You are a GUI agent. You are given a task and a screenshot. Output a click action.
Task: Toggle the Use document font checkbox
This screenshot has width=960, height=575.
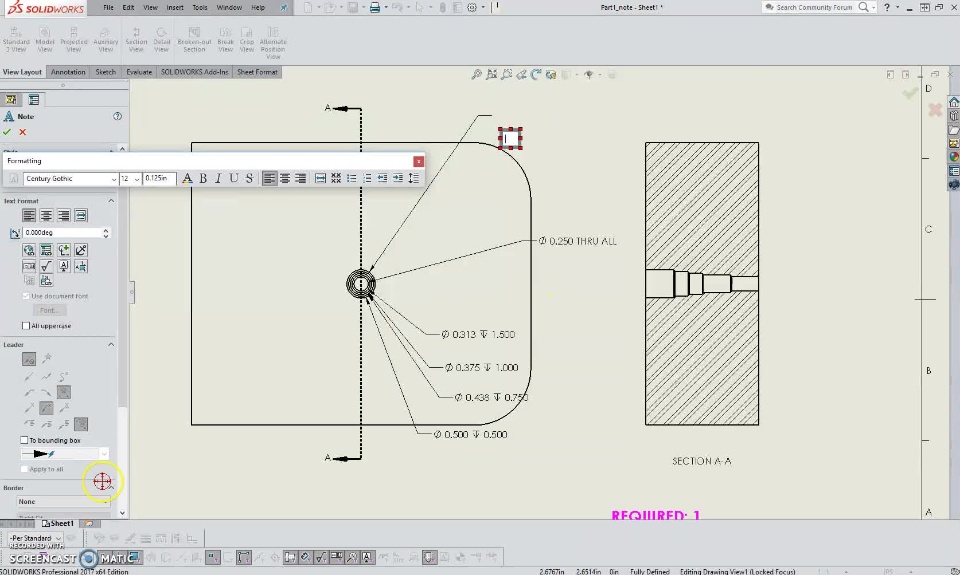pos(26,296)
